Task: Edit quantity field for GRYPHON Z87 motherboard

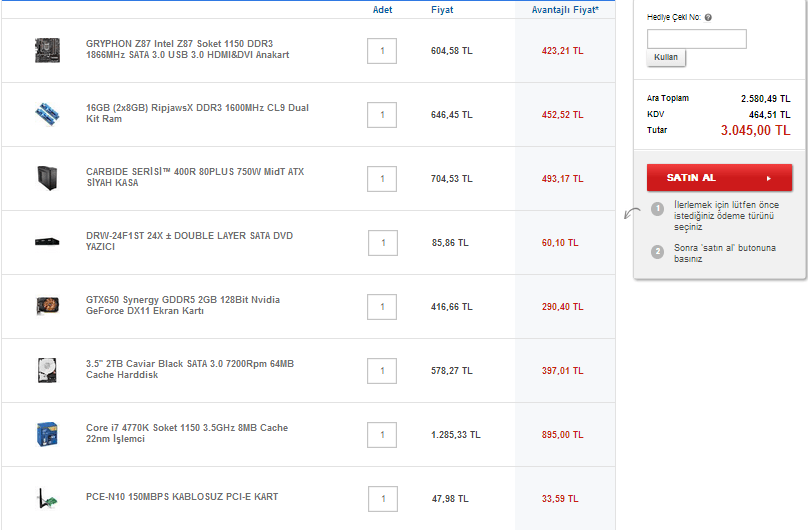Action: tap(382, 51)
